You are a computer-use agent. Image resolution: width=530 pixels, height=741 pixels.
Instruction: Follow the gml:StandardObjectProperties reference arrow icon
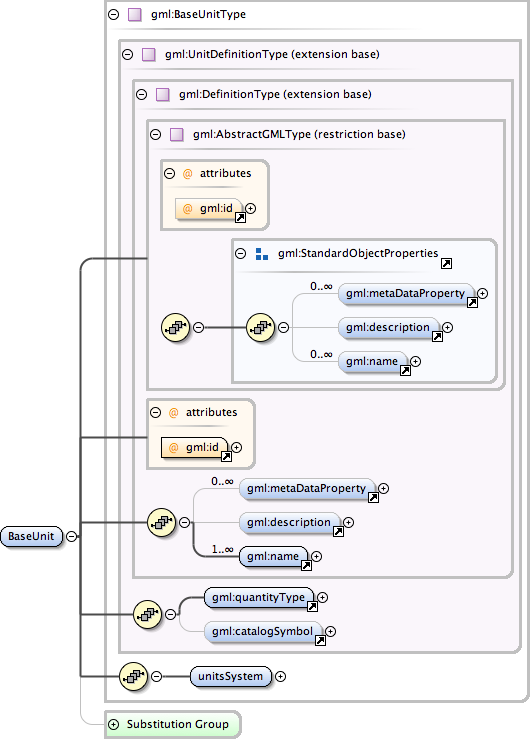[446, 264]
